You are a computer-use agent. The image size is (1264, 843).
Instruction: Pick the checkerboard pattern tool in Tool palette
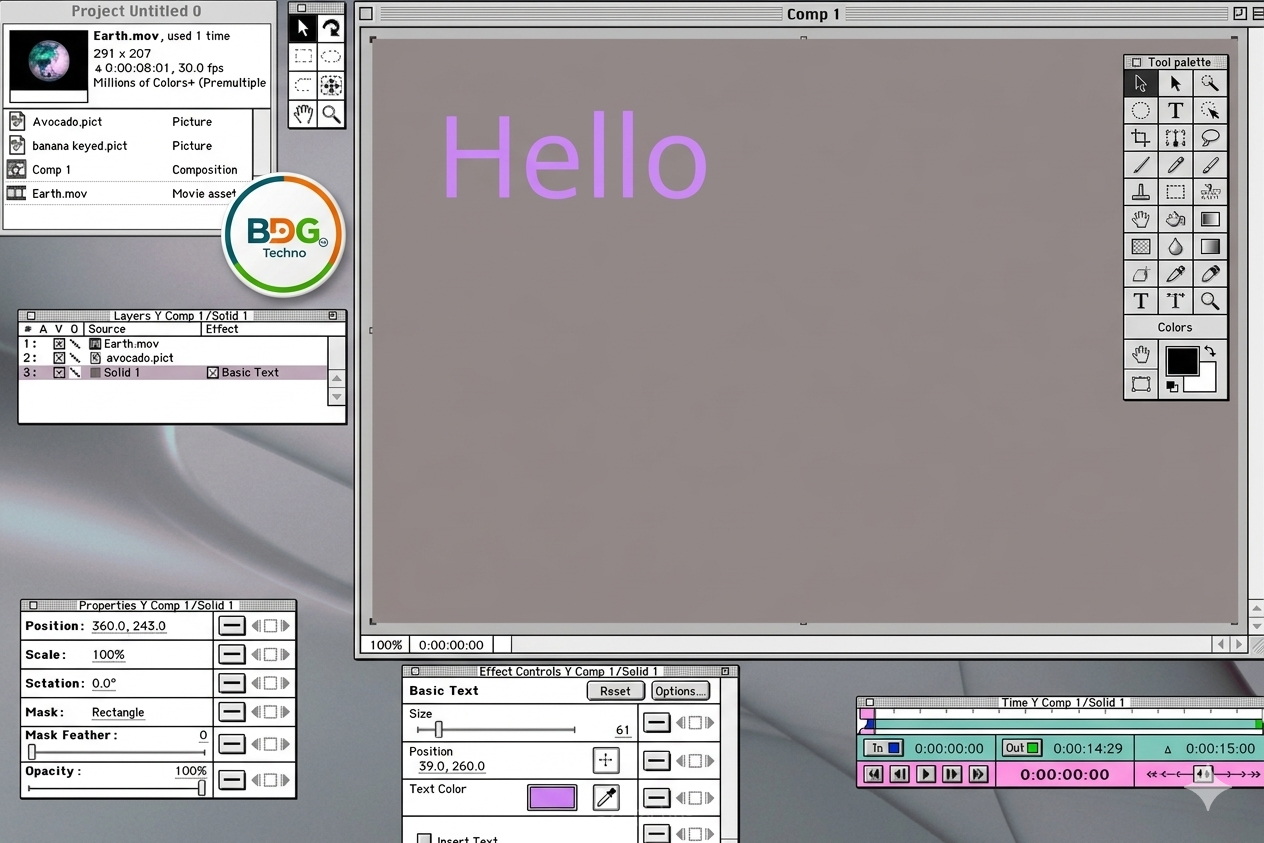1140,246
